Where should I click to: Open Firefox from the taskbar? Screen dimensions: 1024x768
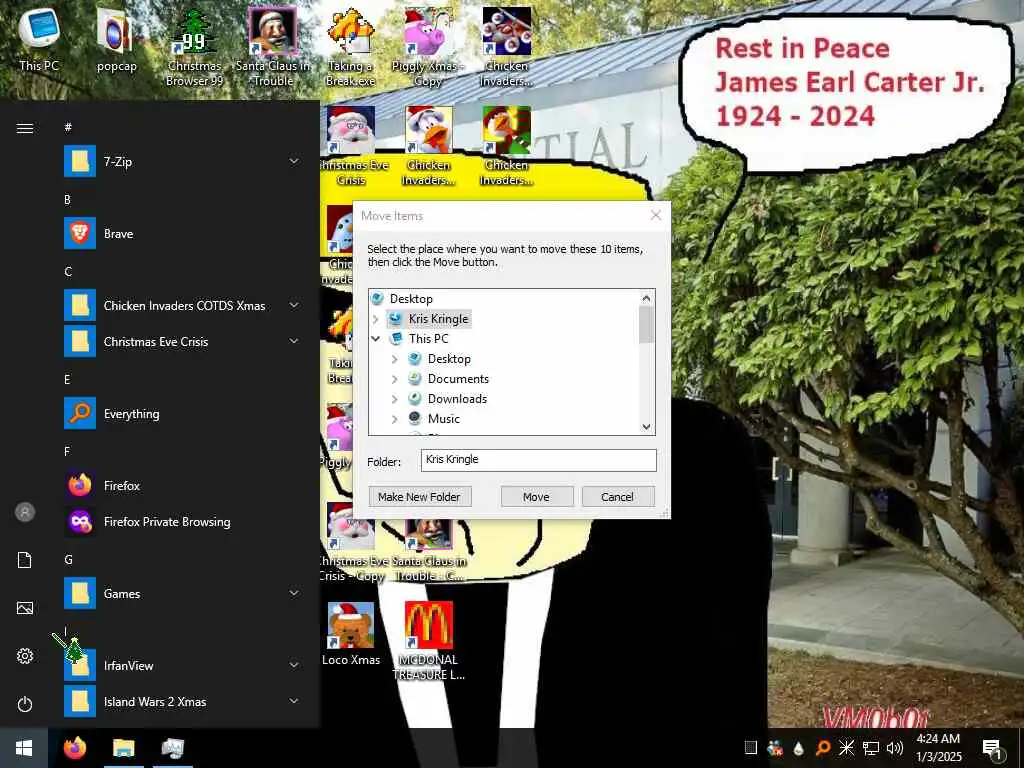pyautogui.click(x=75, y=748)
